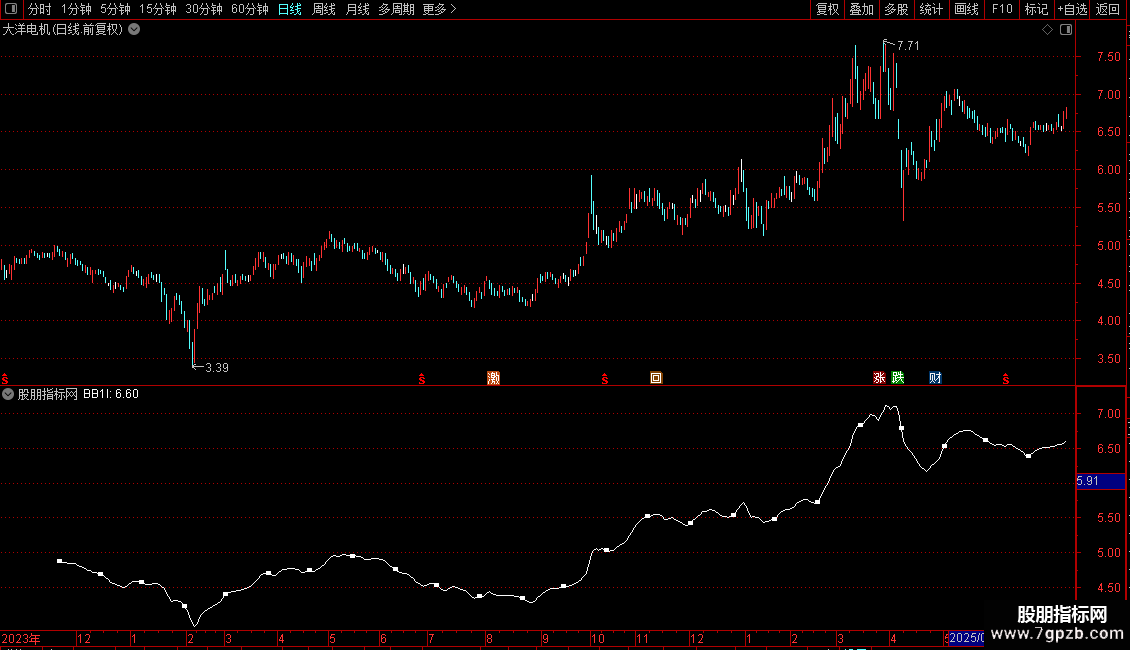Click the panel layout icon at top-left
Viewport: 1130px width, 650px height.
(11, 9)
